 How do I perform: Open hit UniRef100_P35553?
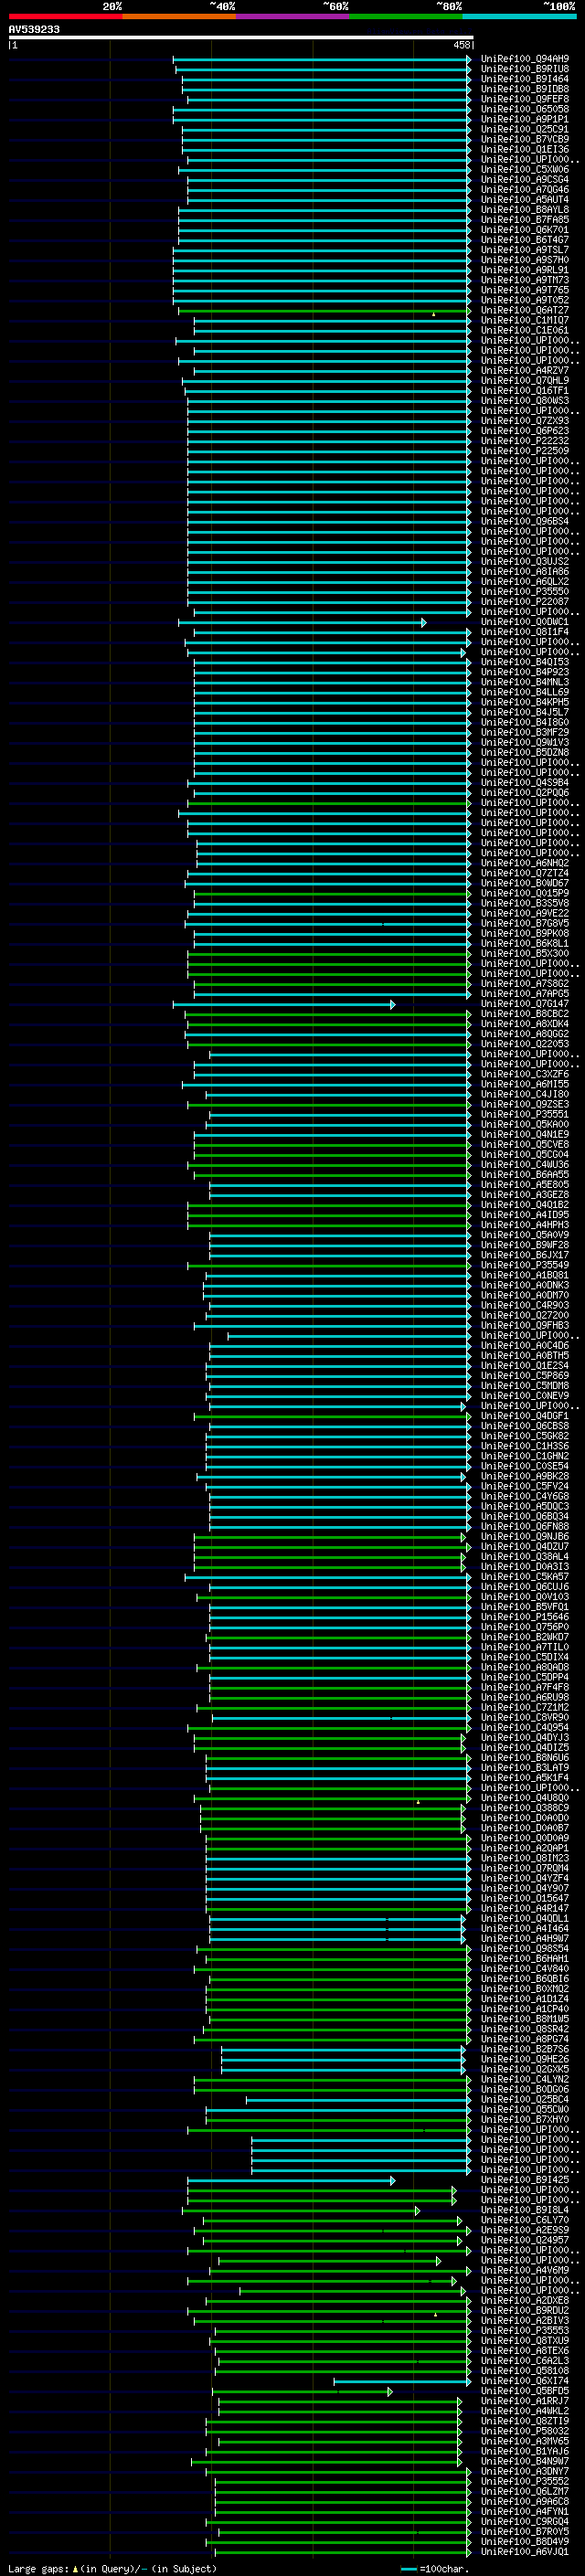[525, 2331]
